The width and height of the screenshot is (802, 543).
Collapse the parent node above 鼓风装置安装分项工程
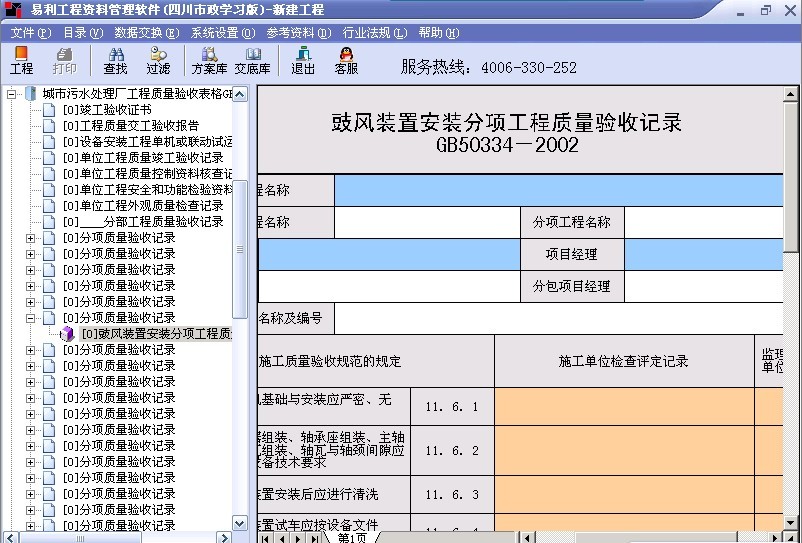pos(31,318)
